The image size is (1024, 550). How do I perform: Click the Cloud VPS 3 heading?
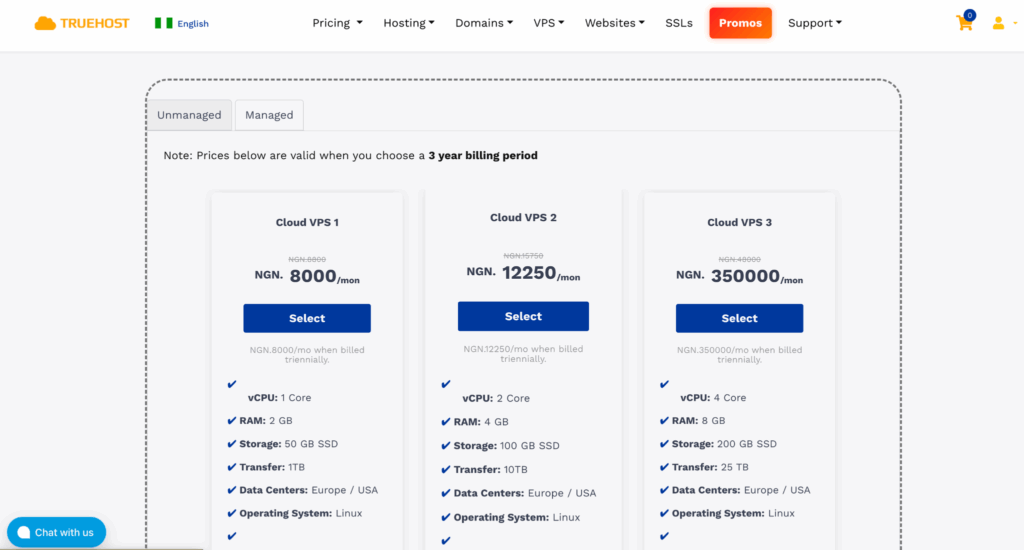coord(739,222)
